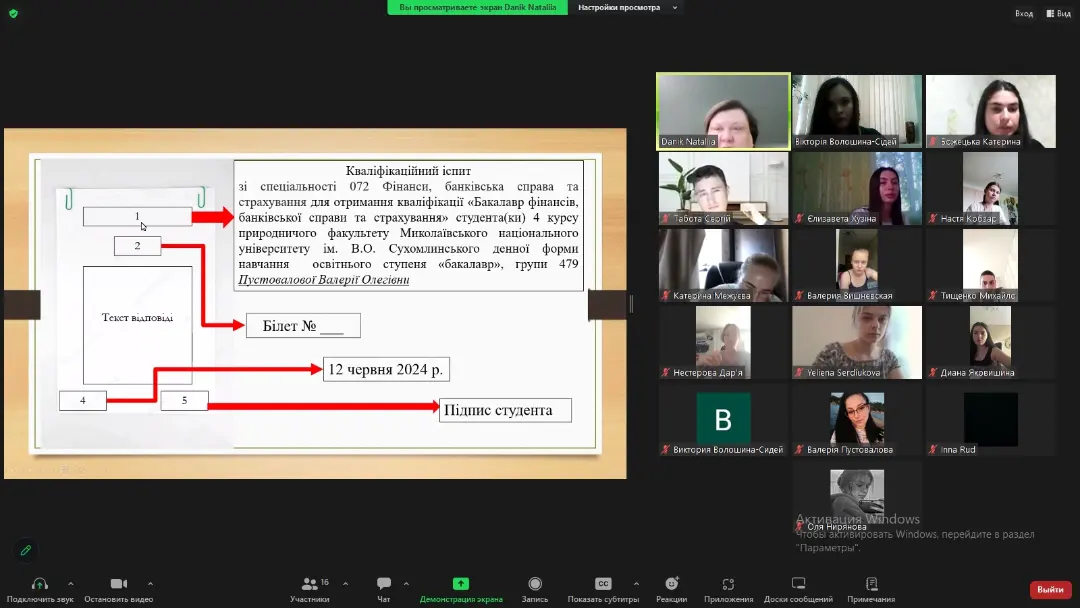Viewport: 1080px width, 608px height.
Task: Open the Reactions emoji menu
Action: 672,585
